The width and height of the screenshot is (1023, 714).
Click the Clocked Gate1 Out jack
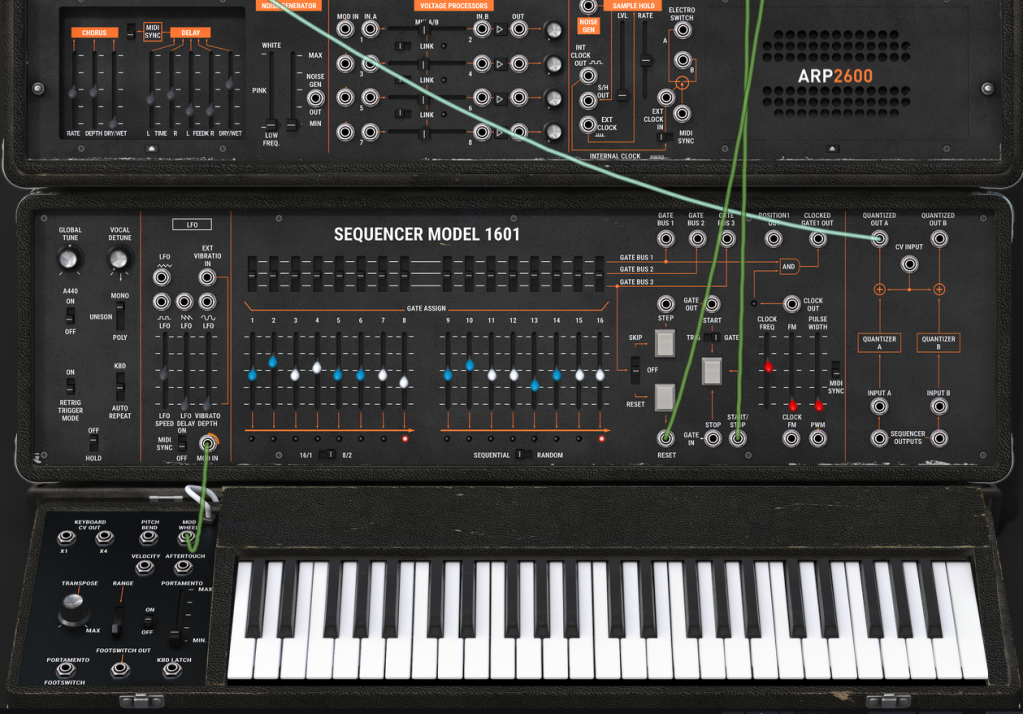817,239
